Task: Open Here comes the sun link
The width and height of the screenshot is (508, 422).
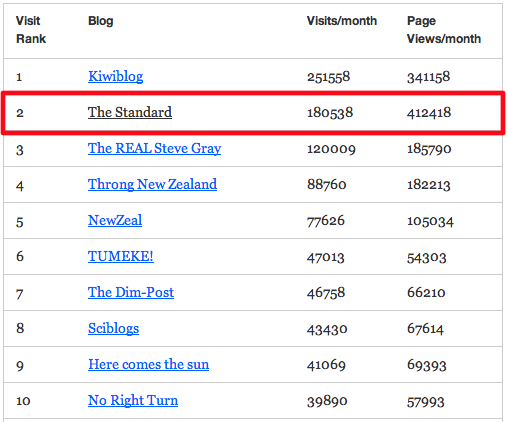Action: [x=148, y=364]
